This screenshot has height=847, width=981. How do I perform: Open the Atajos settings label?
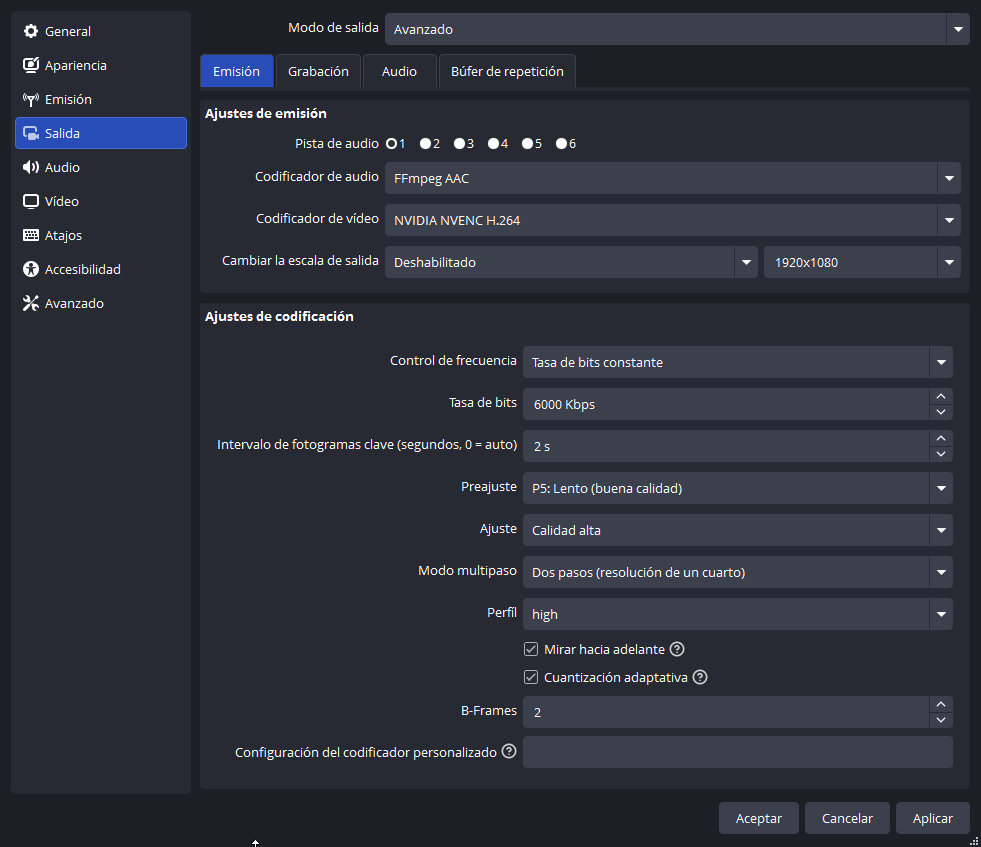pyautogui.click(x=63, y=235)
